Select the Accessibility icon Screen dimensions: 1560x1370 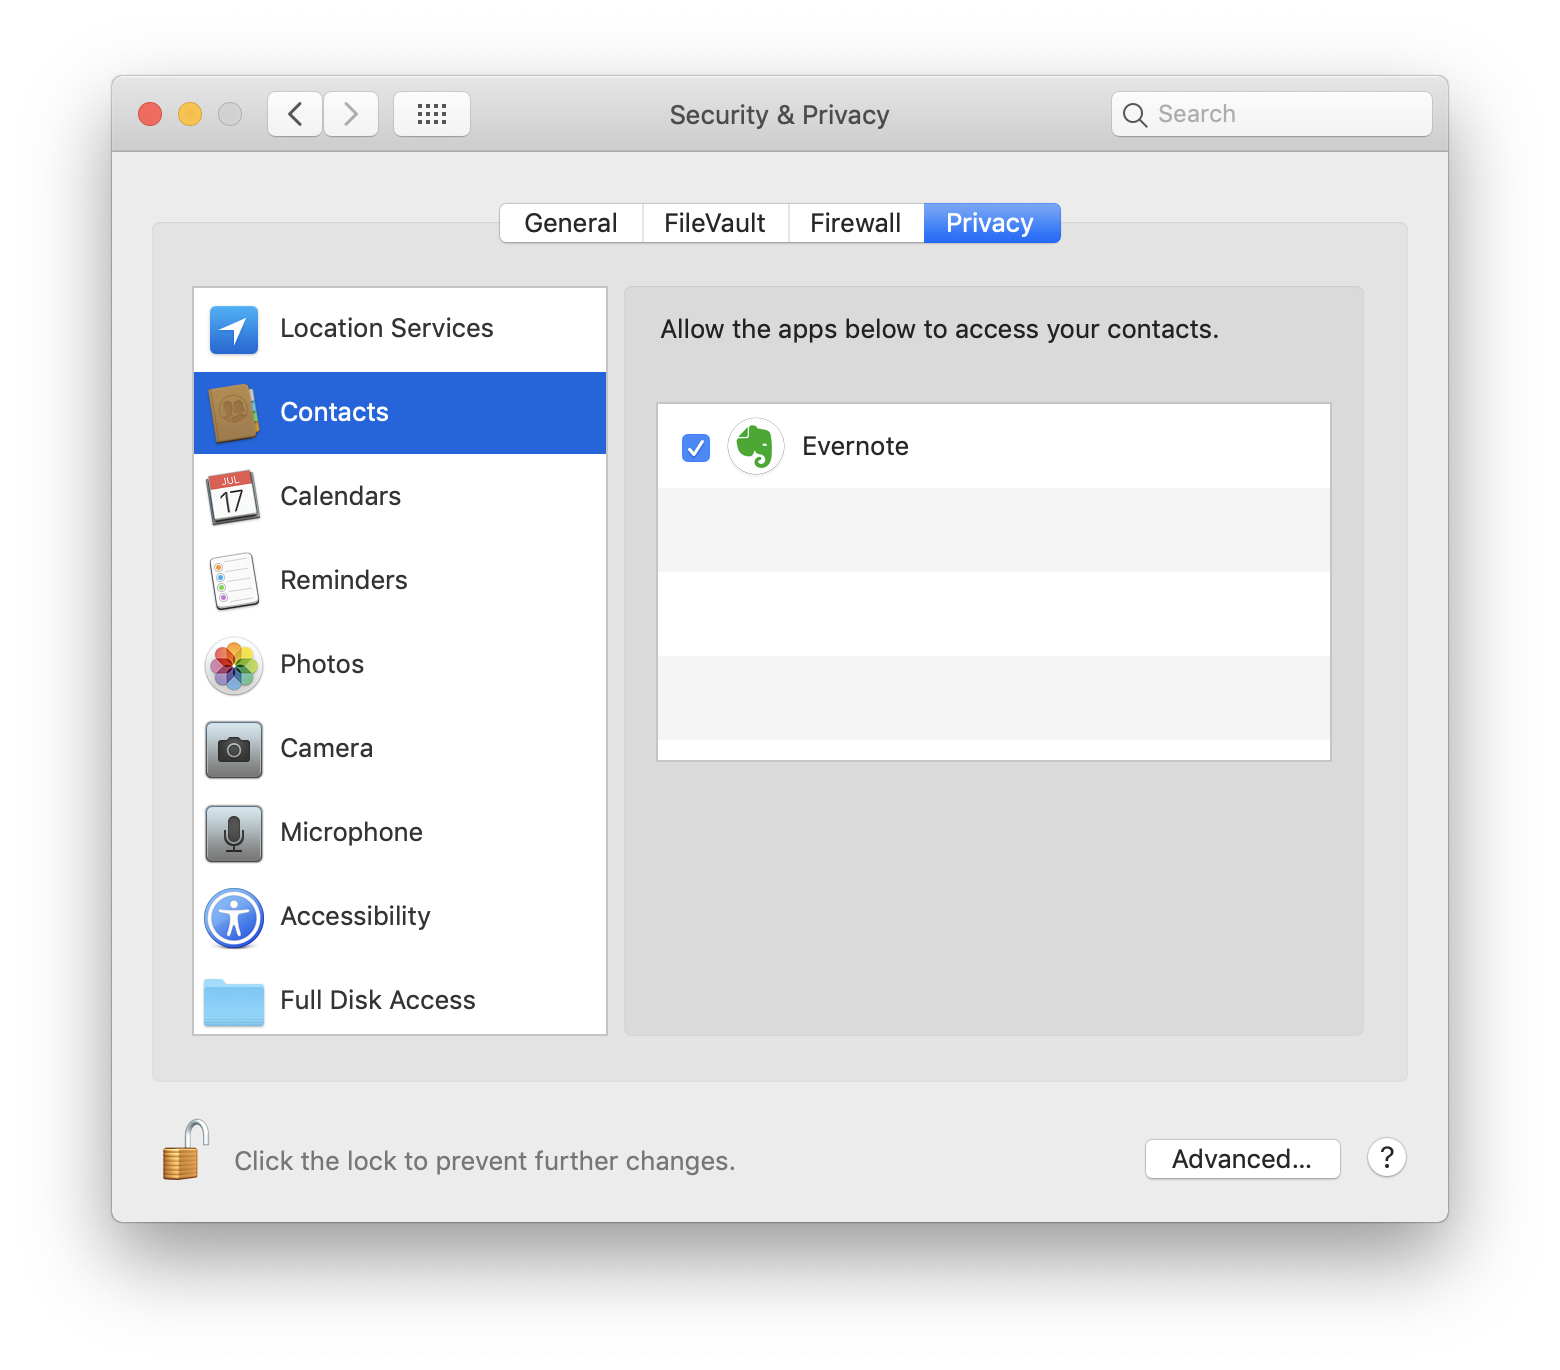[x=234, y=917]
